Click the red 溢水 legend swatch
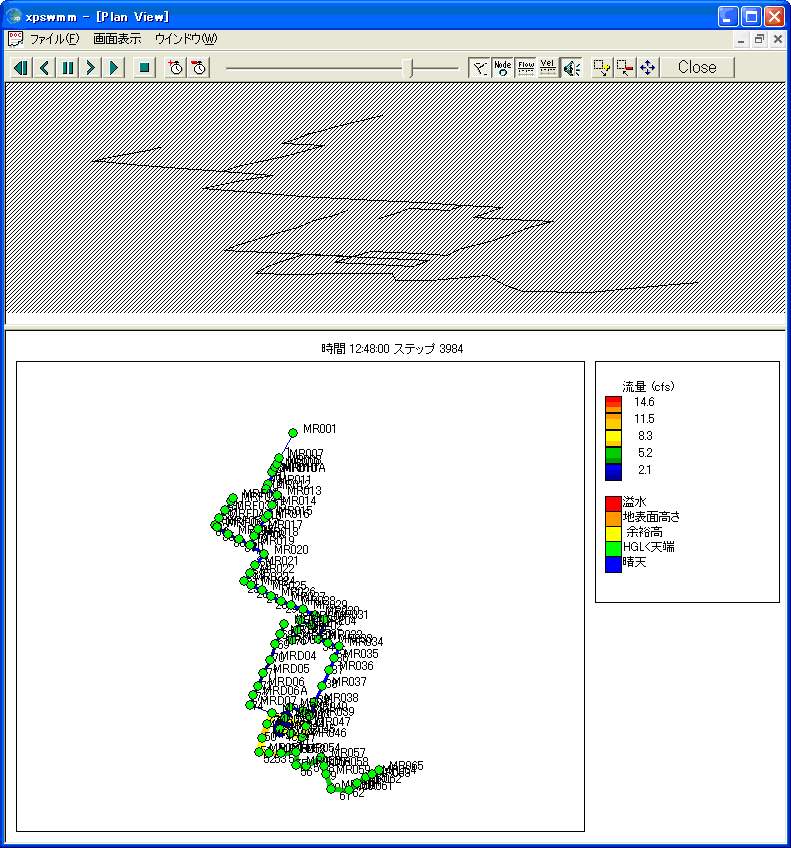Viewport: 791px width, 848px height. [x=613, y=503]
